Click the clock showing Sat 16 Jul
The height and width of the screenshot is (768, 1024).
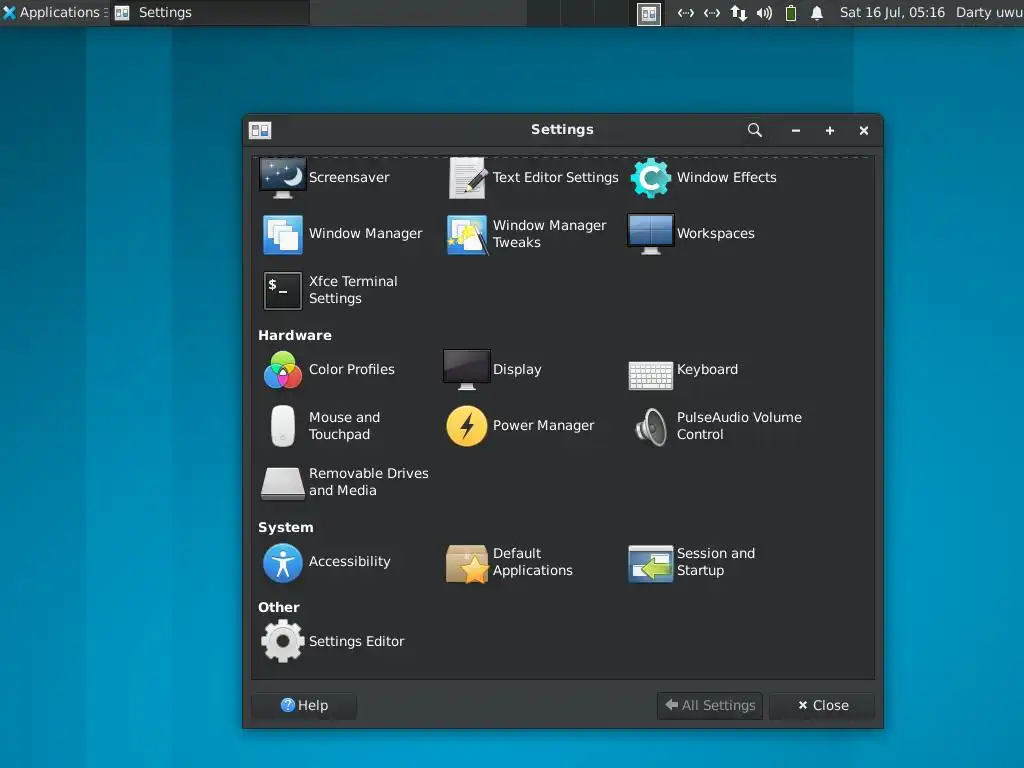(x=892, y=12)
